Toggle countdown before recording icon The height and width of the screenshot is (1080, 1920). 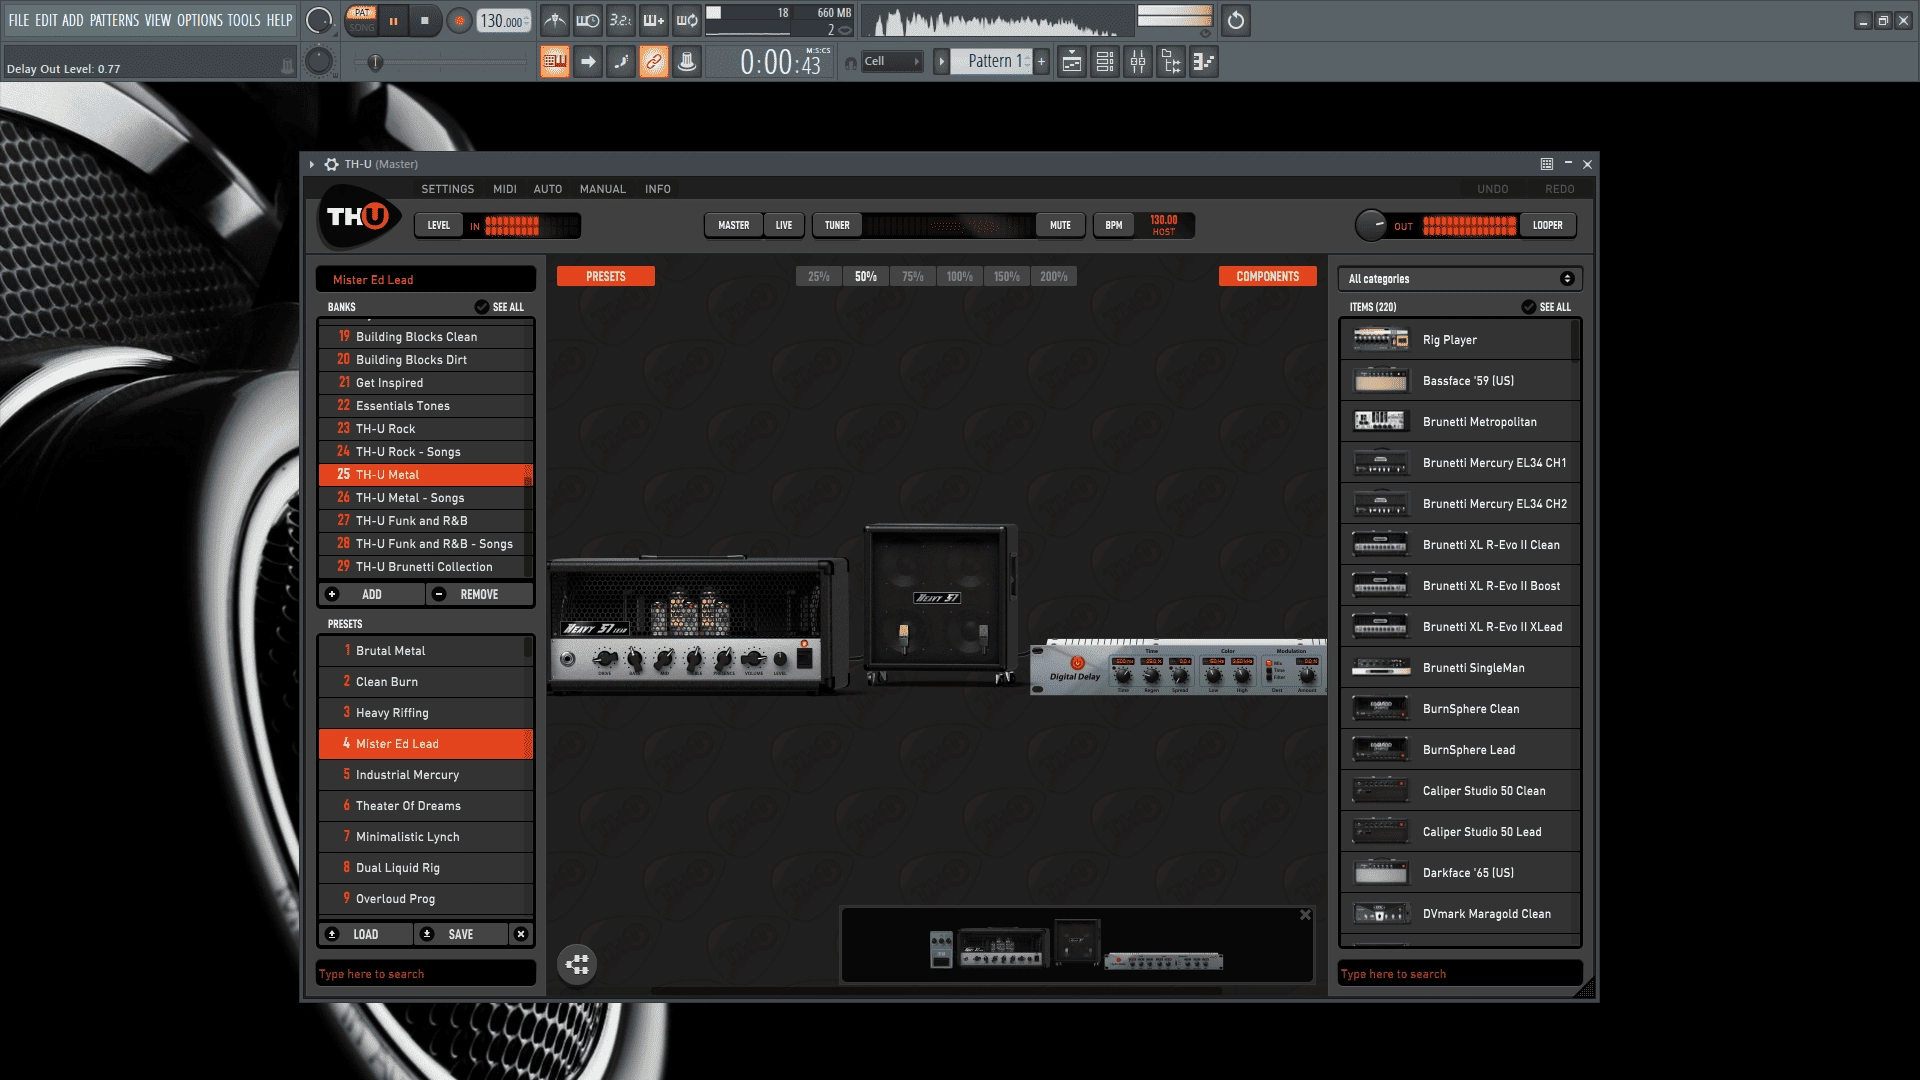621,20
